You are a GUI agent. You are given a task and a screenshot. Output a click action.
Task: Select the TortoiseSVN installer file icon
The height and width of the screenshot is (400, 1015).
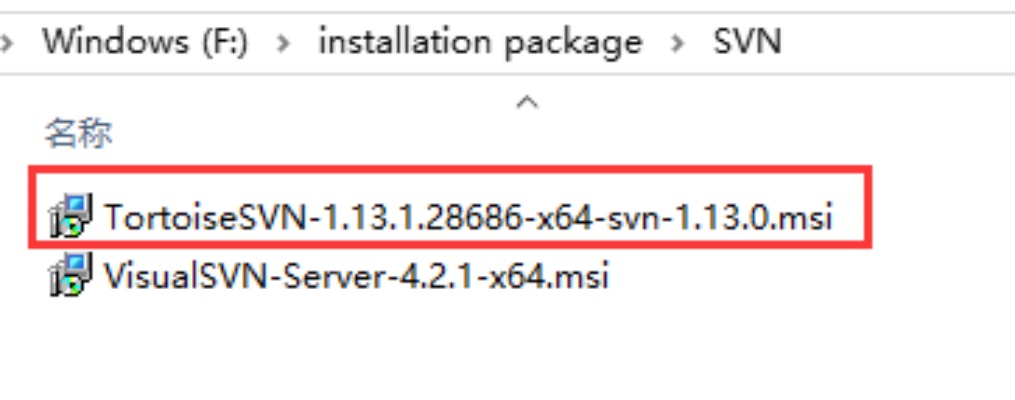click(x=71, y=216)
